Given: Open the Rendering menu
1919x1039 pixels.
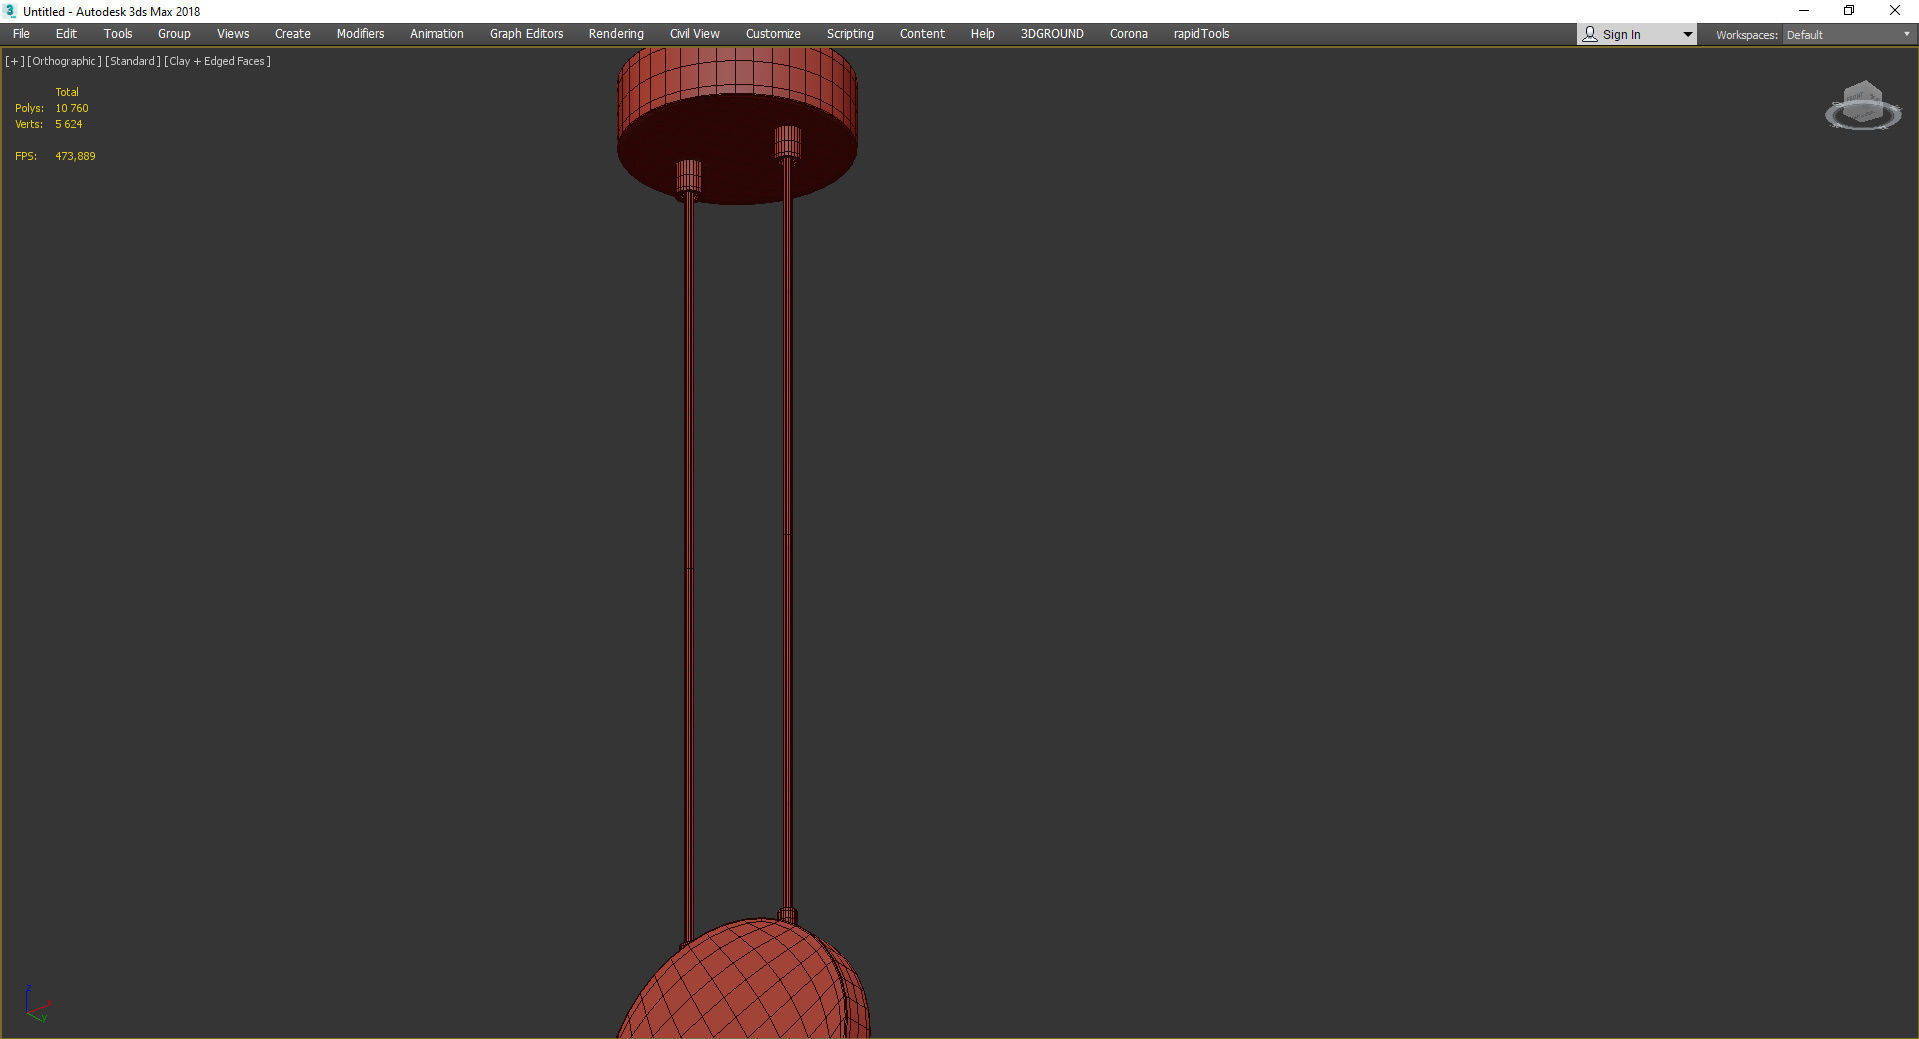Looking at the screenshot, I should pyautogui.click(x=616, y=34).
